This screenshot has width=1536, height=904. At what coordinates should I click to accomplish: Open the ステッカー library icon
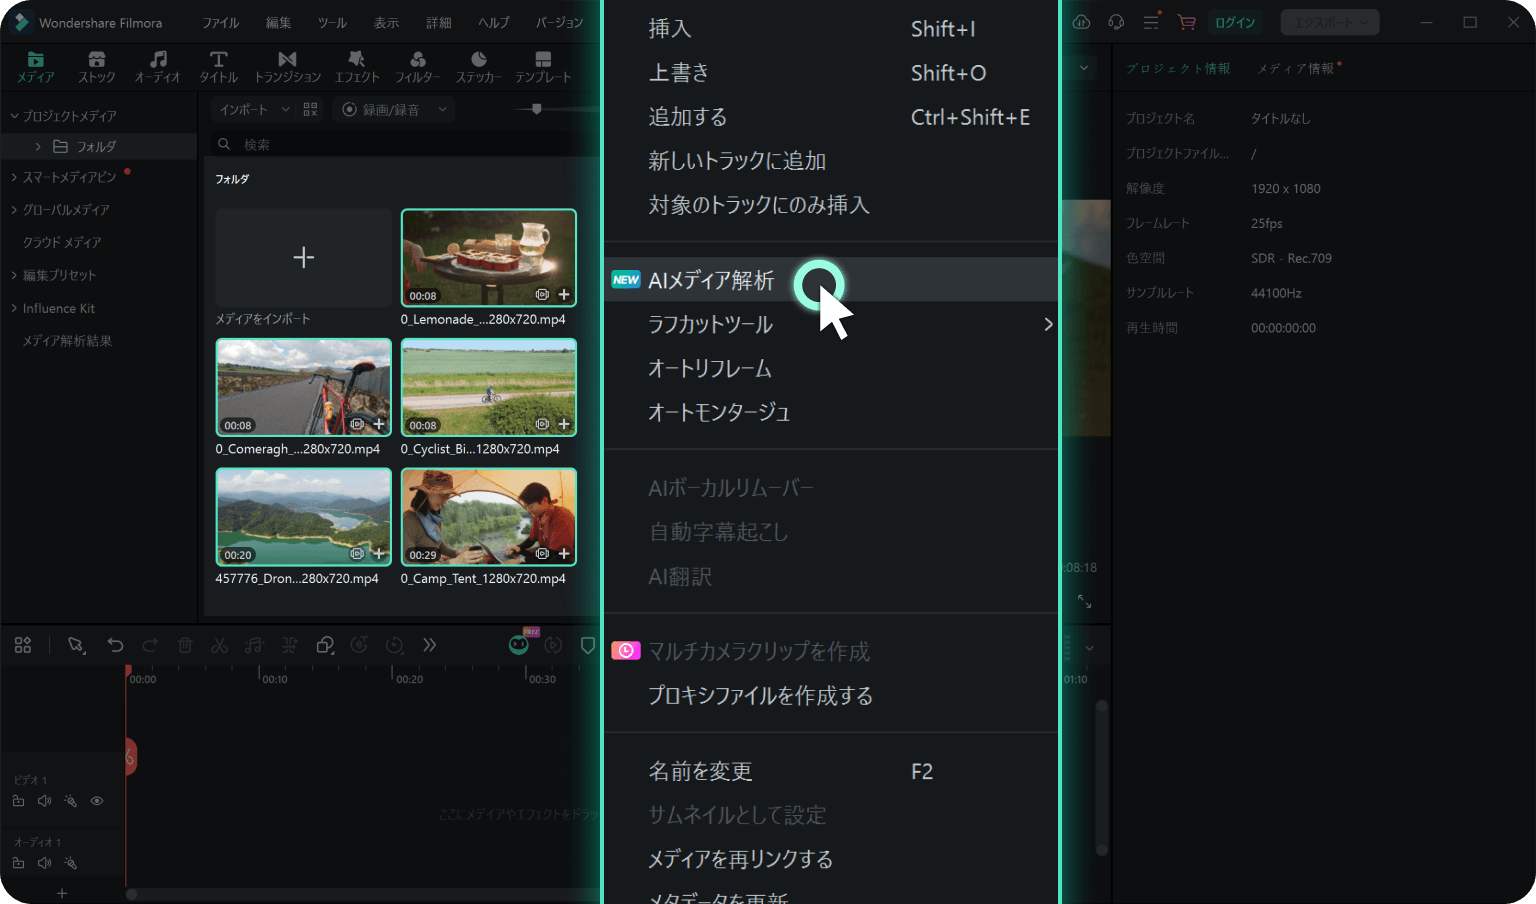tap(479, 67)
